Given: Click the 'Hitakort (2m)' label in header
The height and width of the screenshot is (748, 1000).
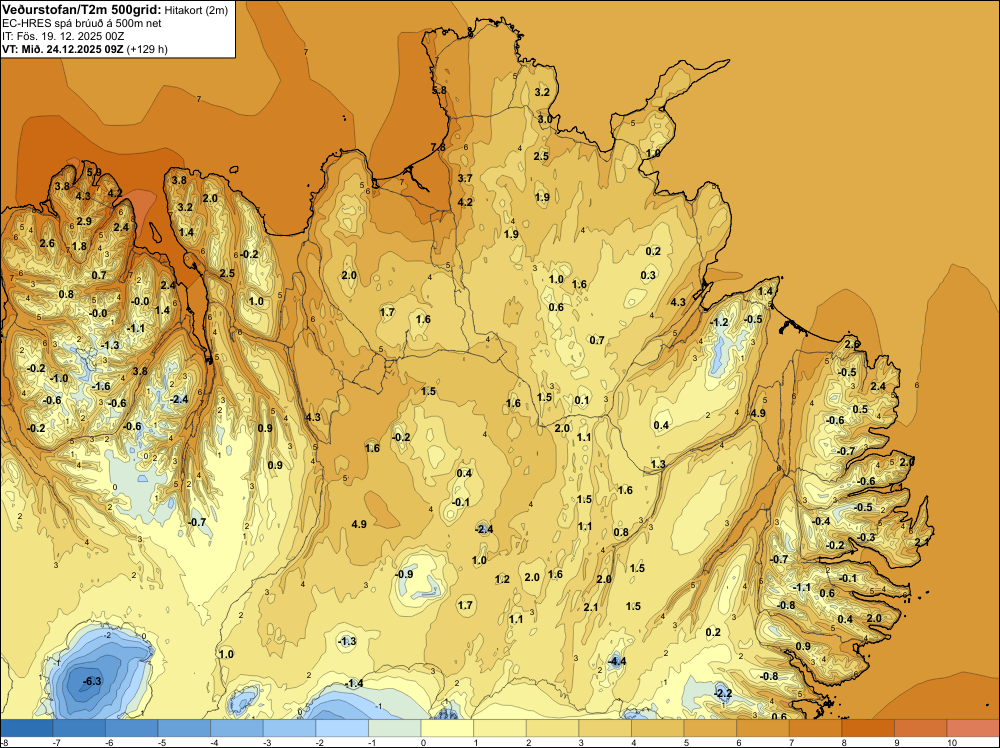Looking at the screenshot, I should click(196, 10).
